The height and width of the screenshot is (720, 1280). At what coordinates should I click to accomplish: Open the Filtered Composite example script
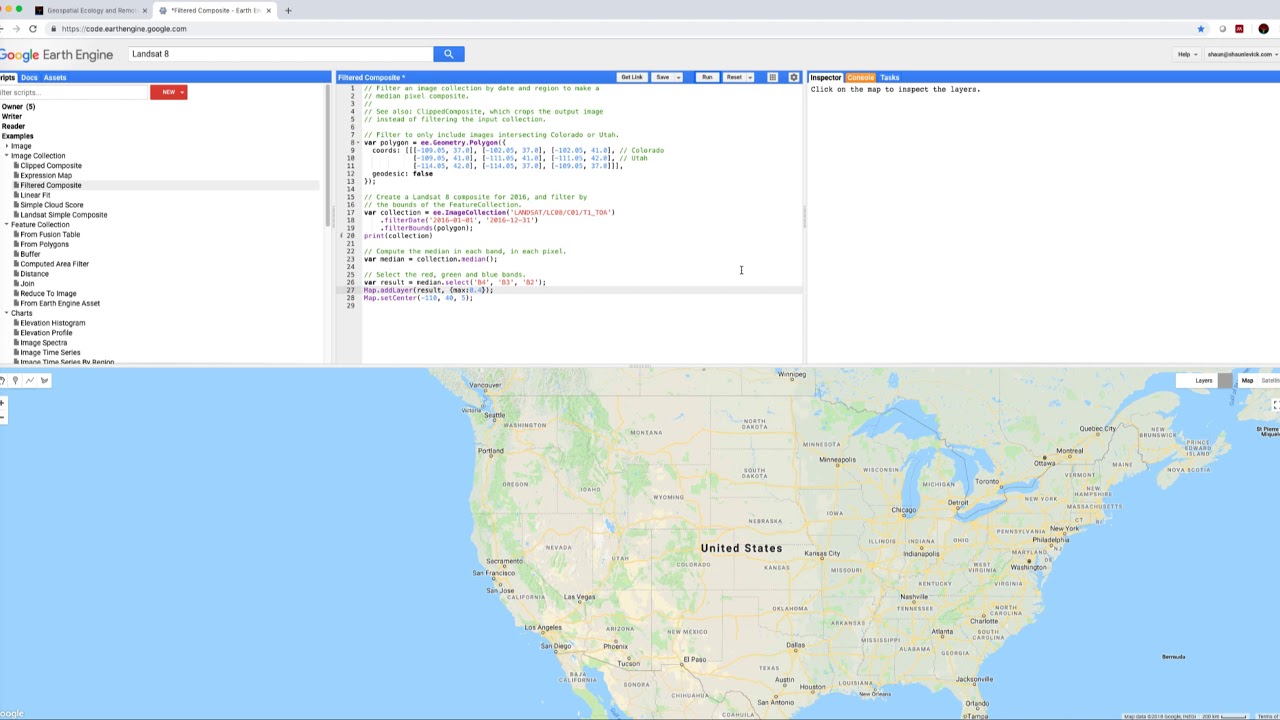51,185
